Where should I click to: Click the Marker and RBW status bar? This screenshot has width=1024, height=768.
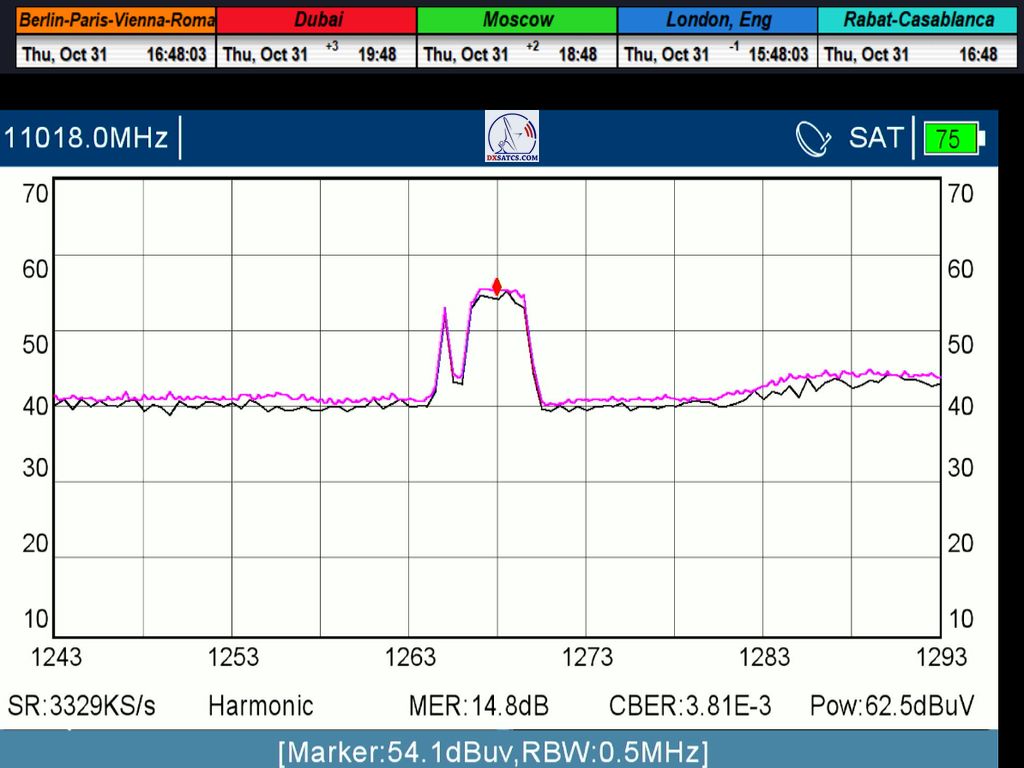click(493, 752)
